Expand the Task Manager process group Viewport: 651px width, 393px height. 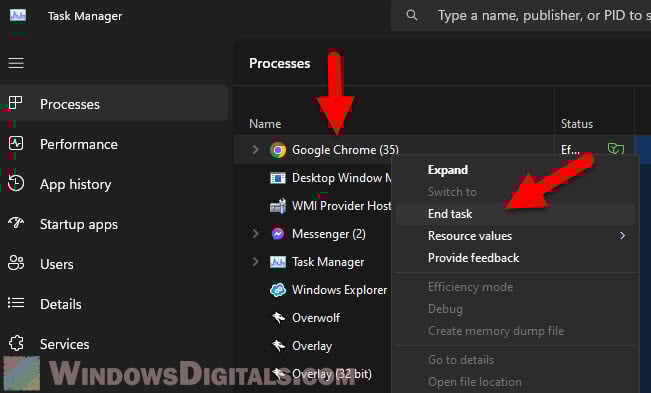pyautogui.click(x=255, y=262)
